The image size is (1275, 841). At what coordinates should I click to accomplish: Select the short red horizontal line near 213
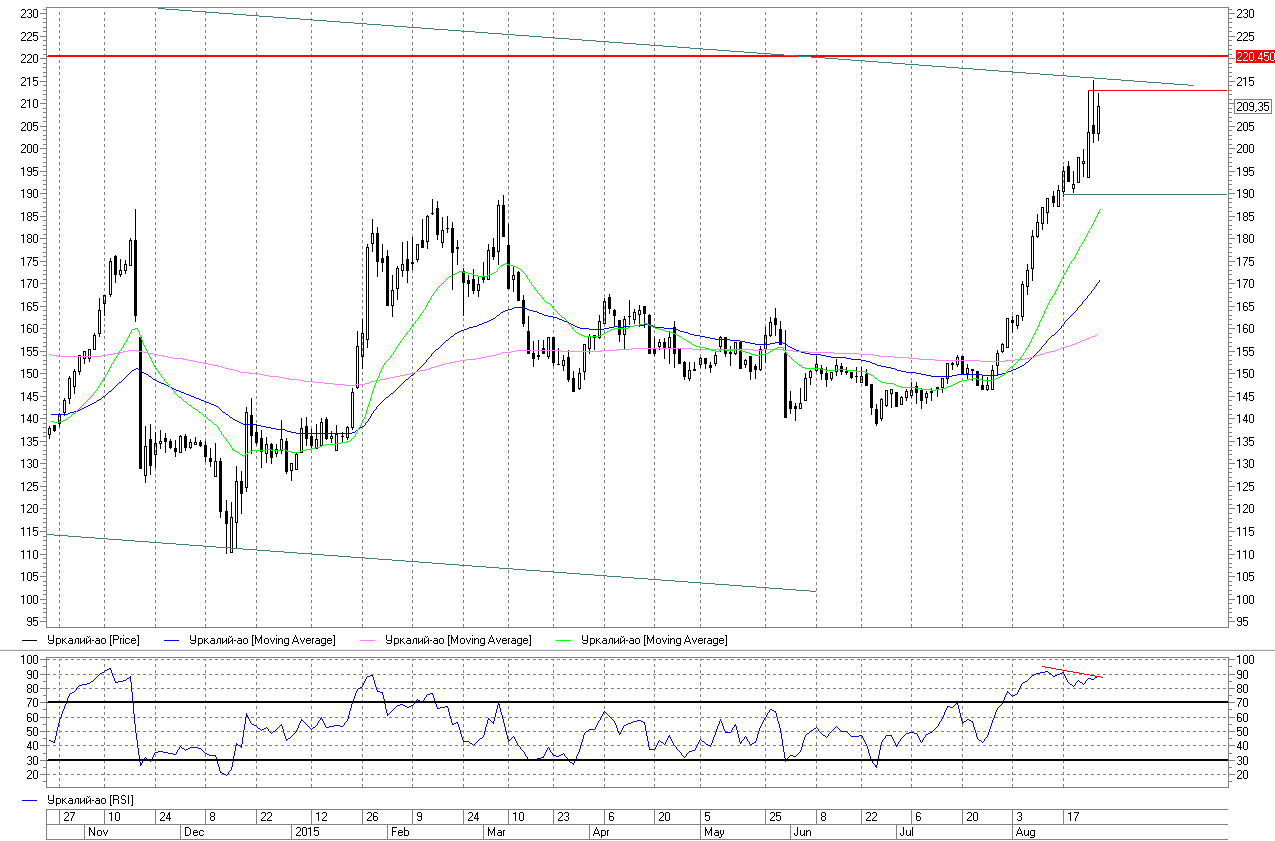pos(1160,90)
